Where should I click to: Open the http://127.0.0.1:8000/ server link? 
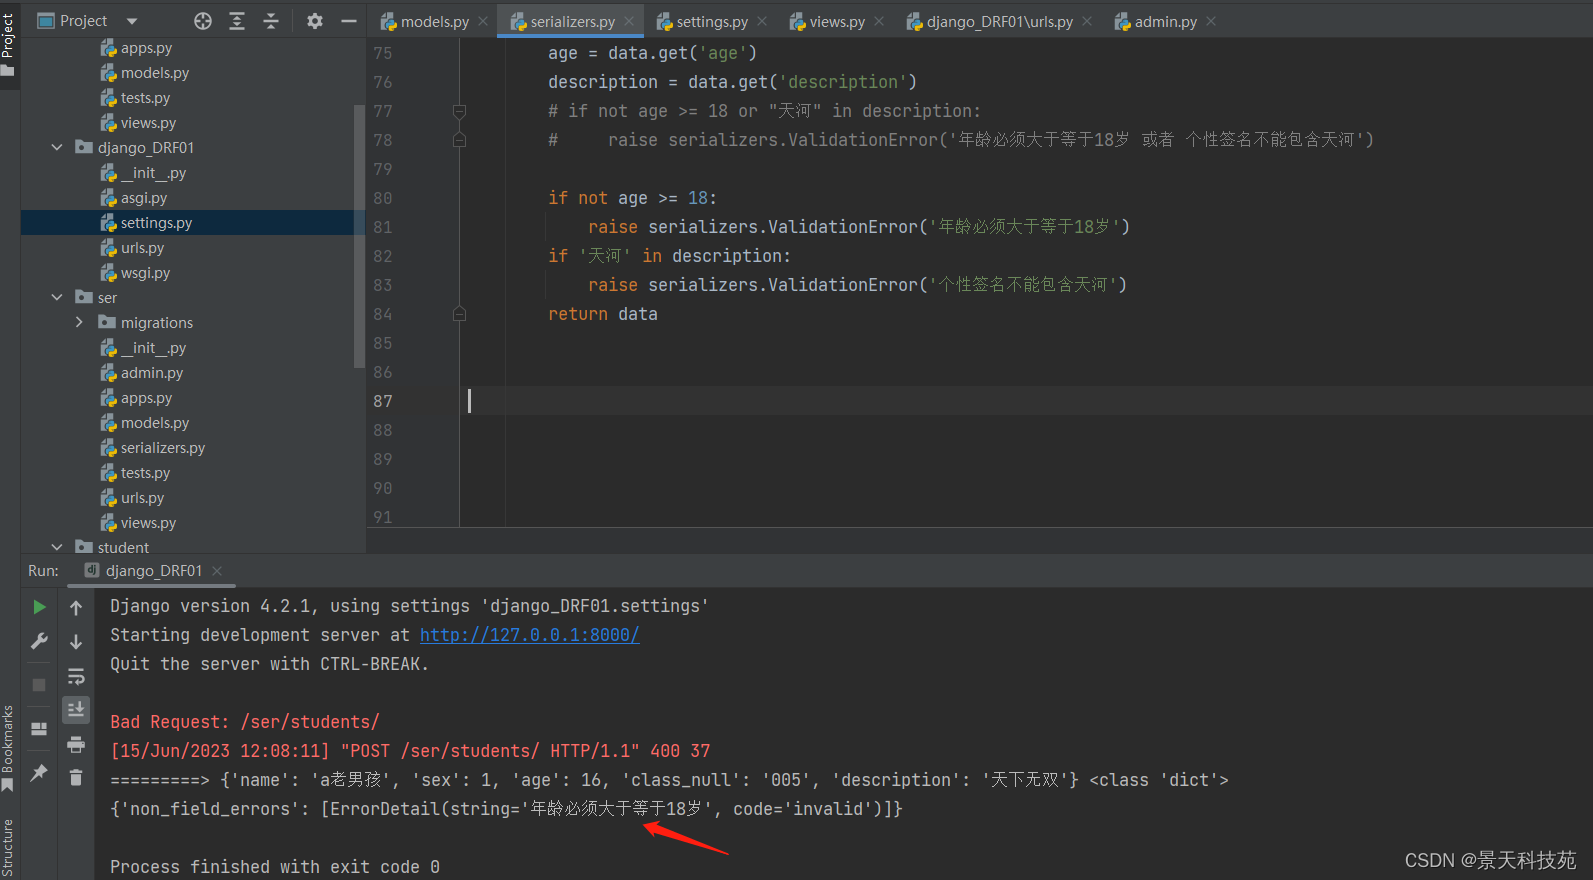pos(529,635)
